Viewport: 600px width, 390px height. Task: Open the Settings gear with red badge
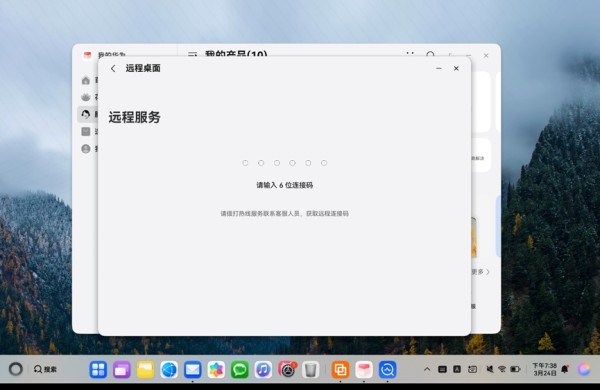point(287,370)
